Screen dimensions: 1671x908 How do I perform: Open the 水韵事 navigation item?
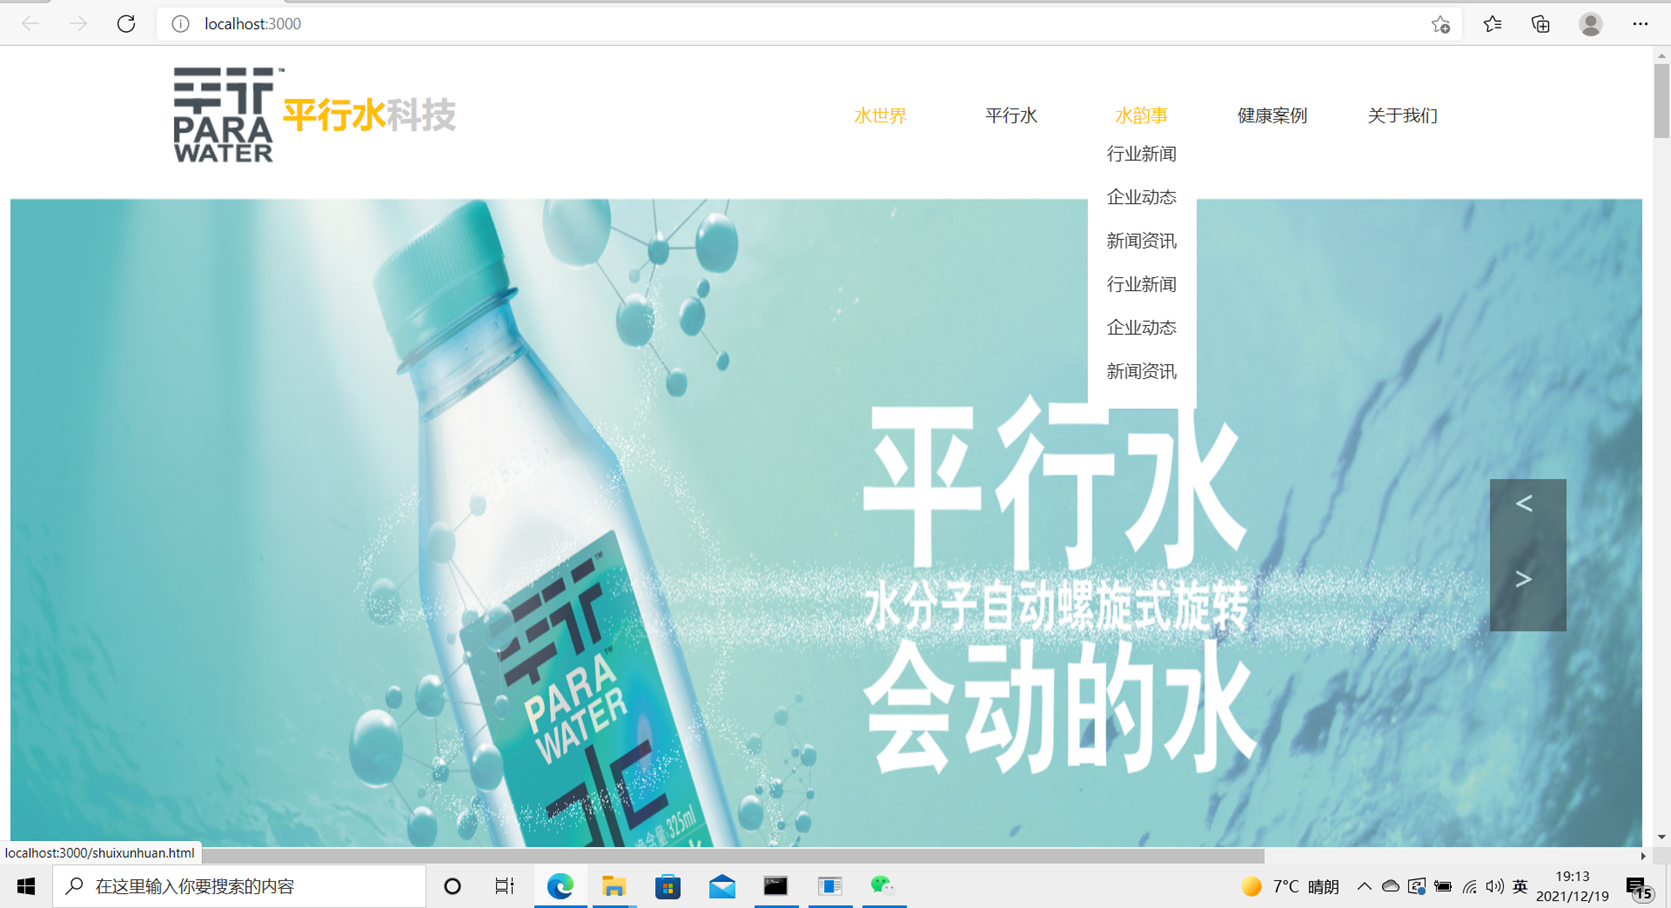click(1141, 116)
